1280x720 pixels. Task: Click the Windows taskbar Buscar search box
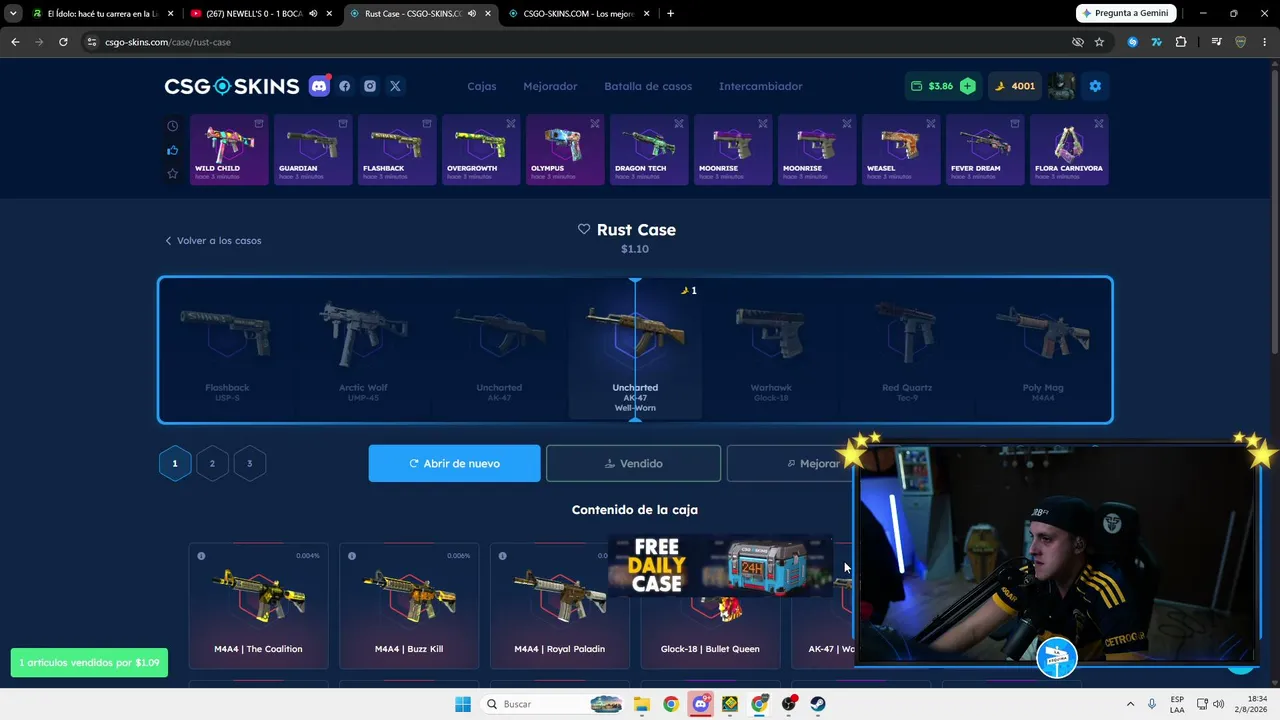[x=551, y=704]
